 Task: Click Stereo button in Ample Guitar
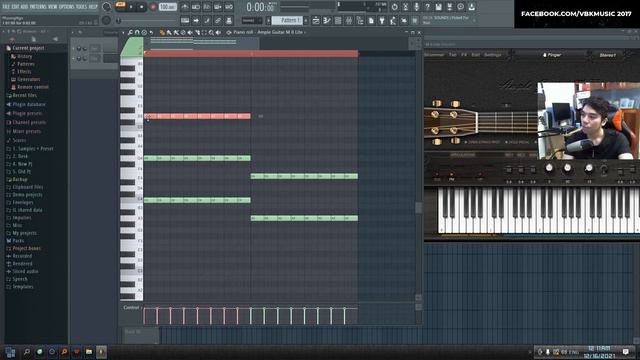pyautogui.click(x=608, y=55)
